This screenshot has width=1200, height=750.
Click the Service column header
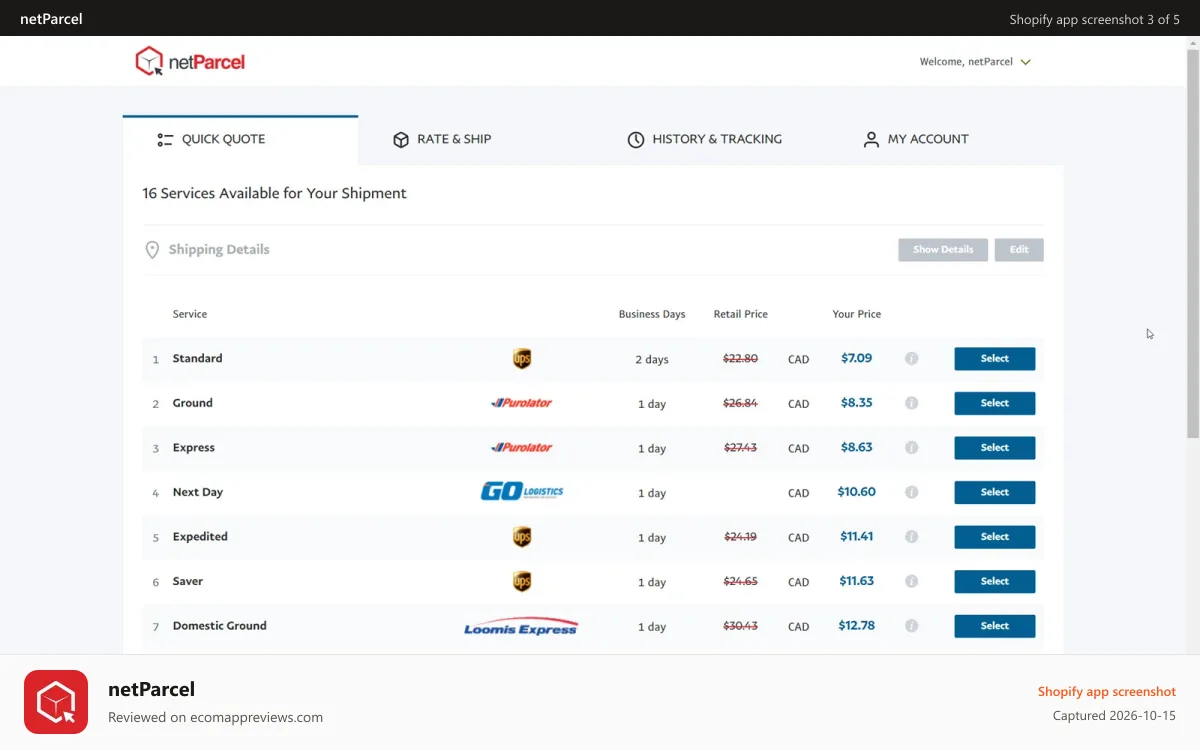190,314
